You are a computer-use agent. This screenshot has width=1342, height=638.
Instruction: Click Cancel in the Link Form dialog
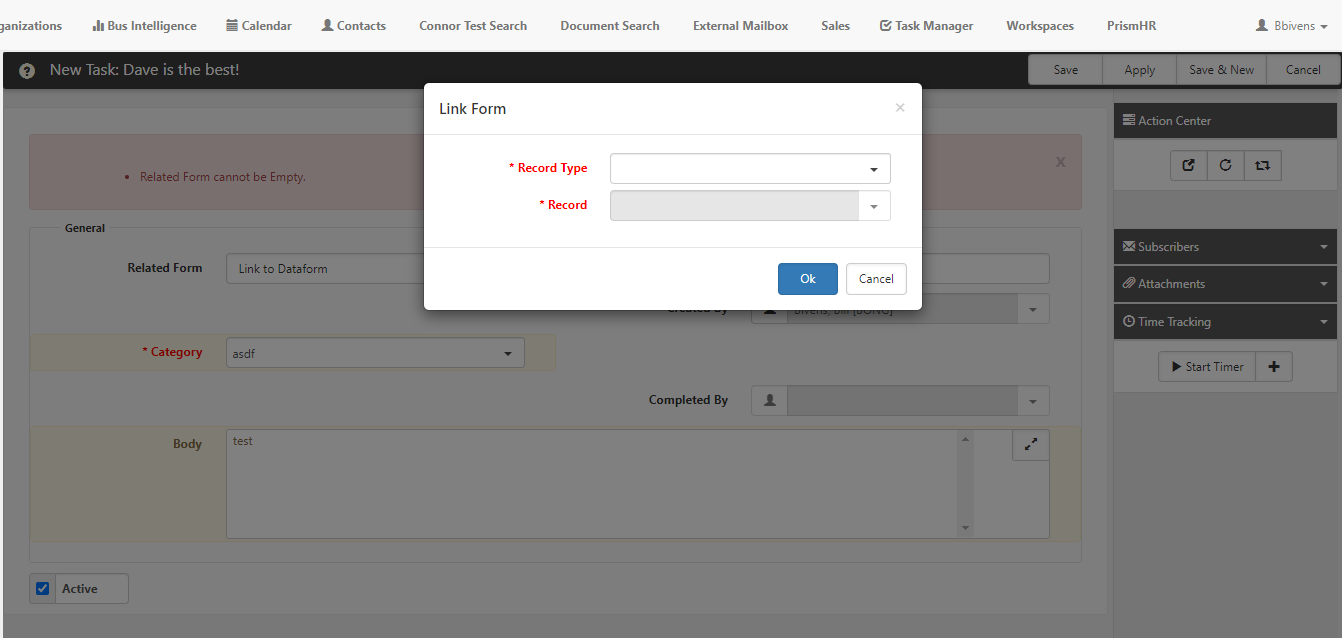coord(876,279)
